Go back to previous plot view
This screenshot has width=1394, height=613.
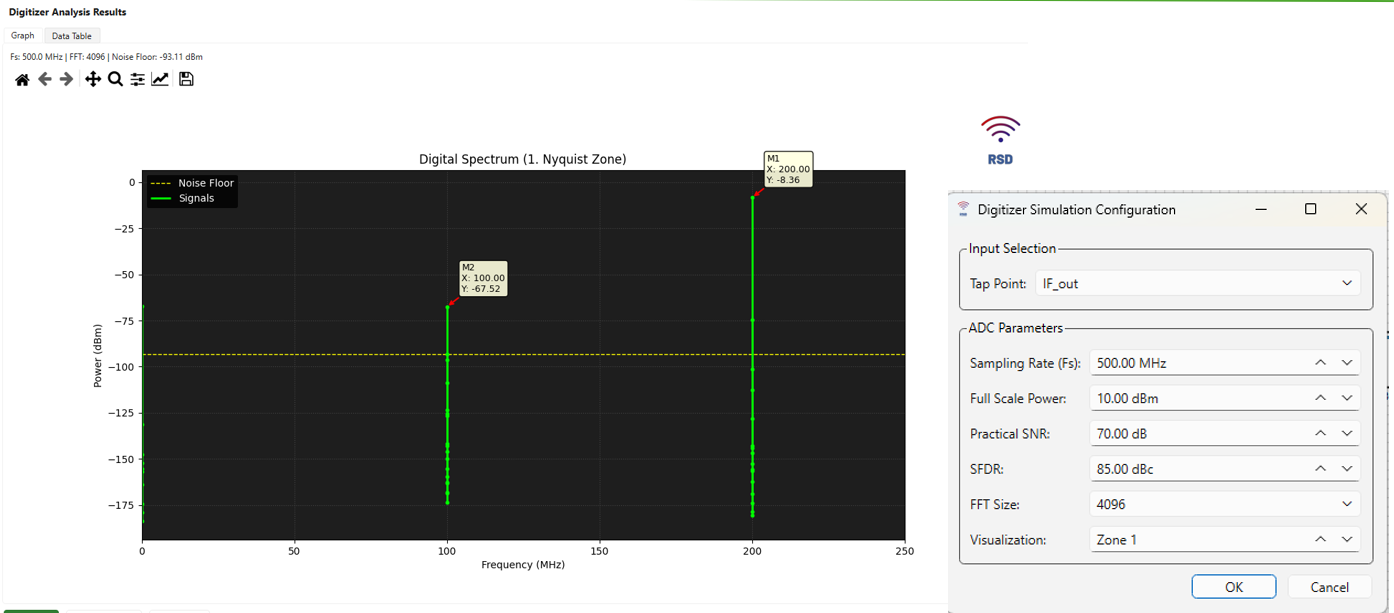(45, 79)
